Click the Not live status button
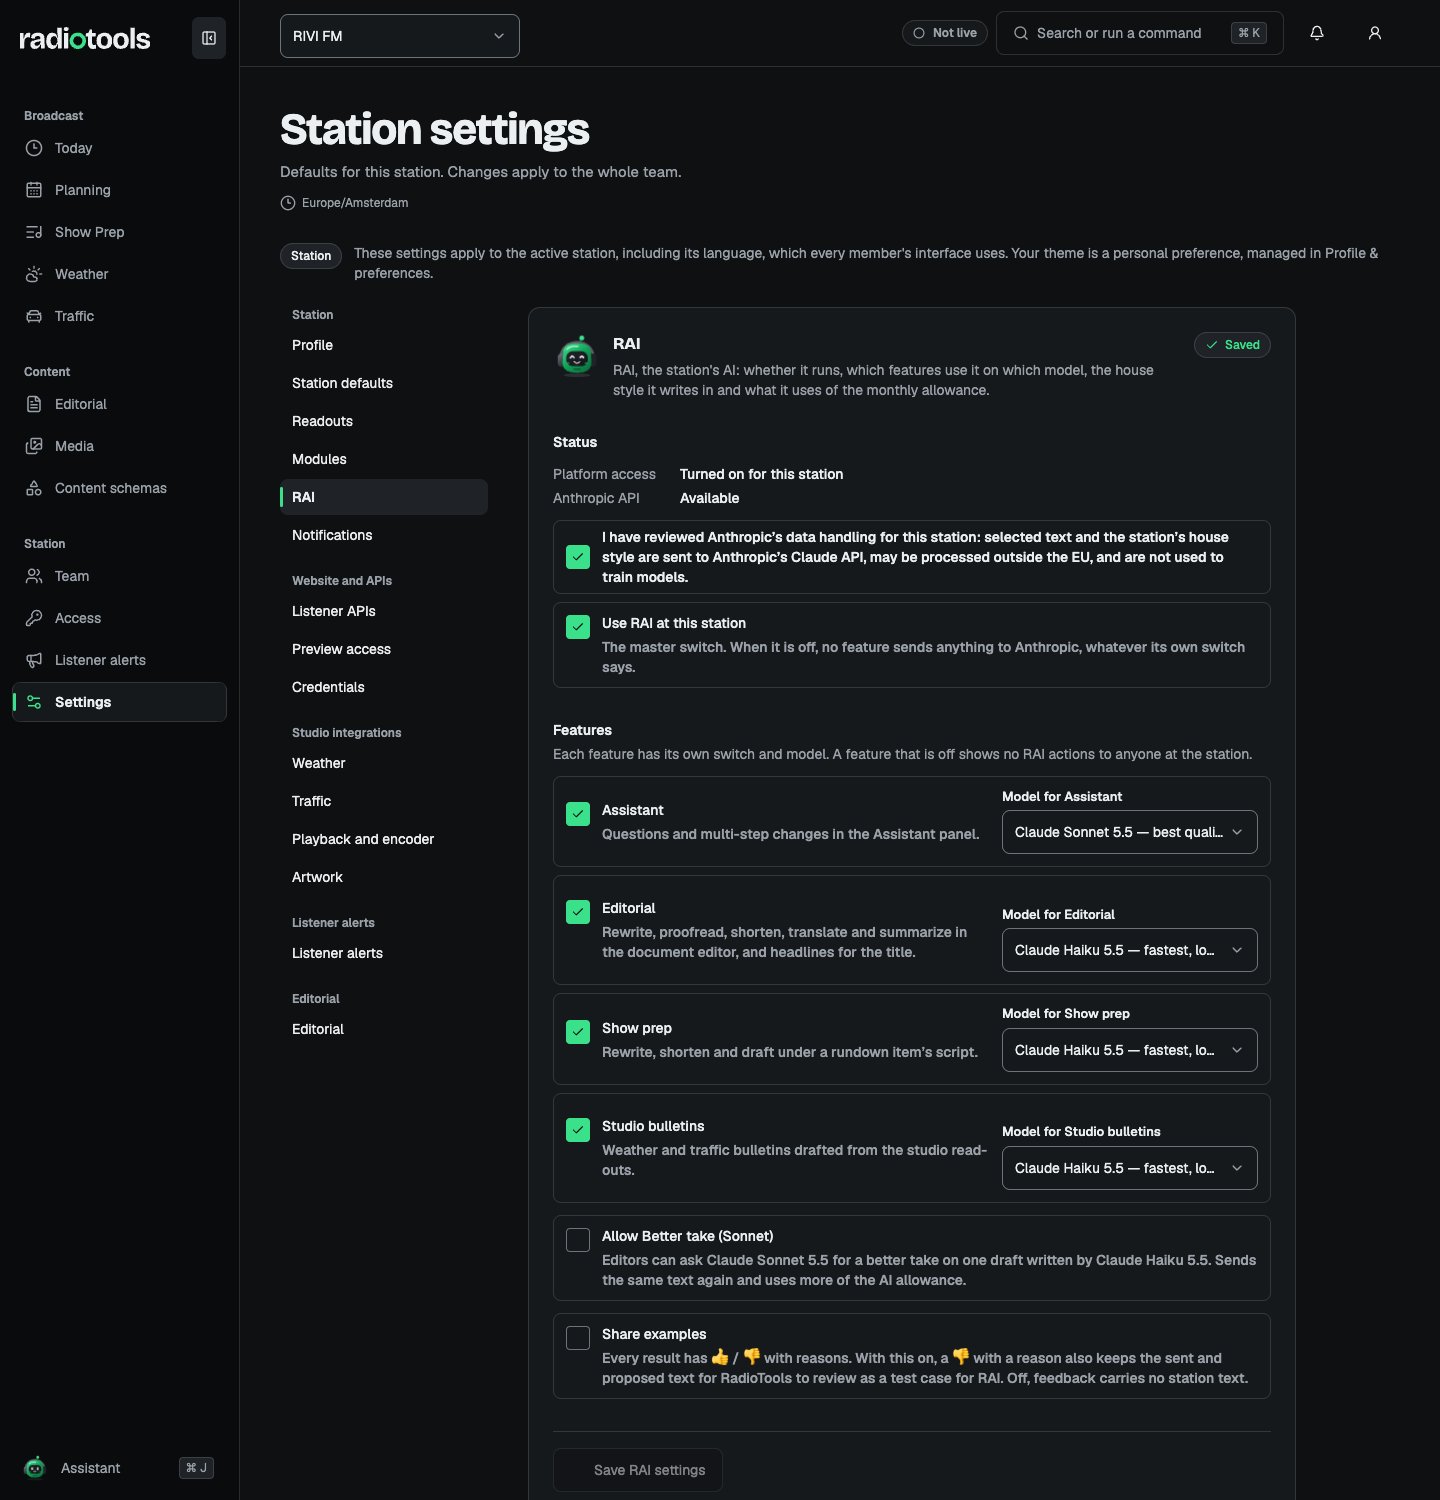This screenshot has width=1440, height=1500. click(945, 33)
